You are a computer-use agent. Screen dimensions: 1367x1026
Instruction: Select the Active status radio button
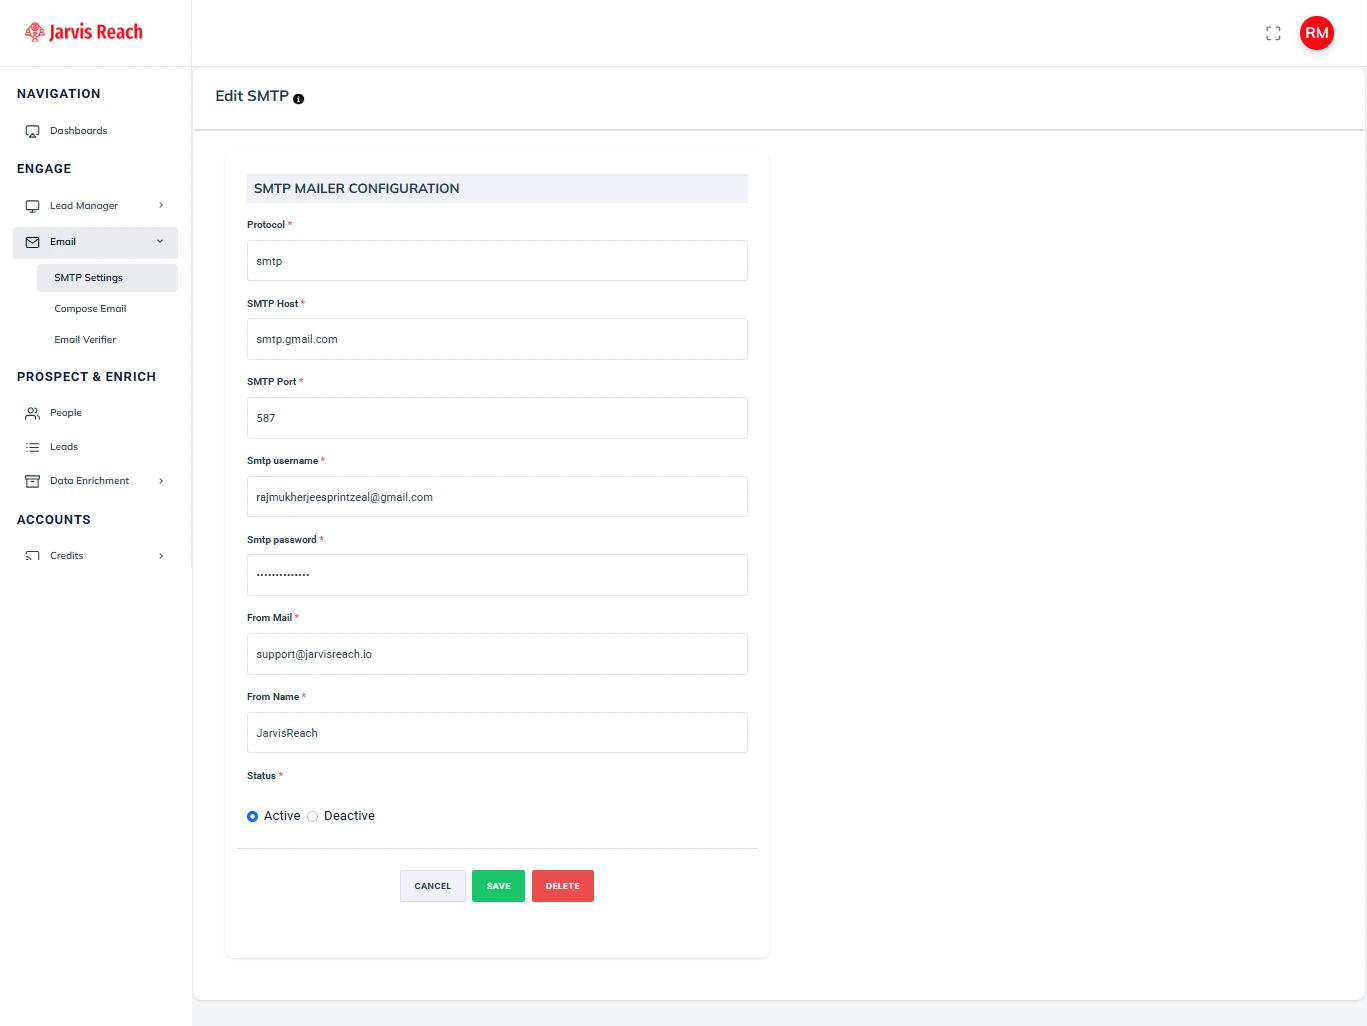click(x=252, y=817)
